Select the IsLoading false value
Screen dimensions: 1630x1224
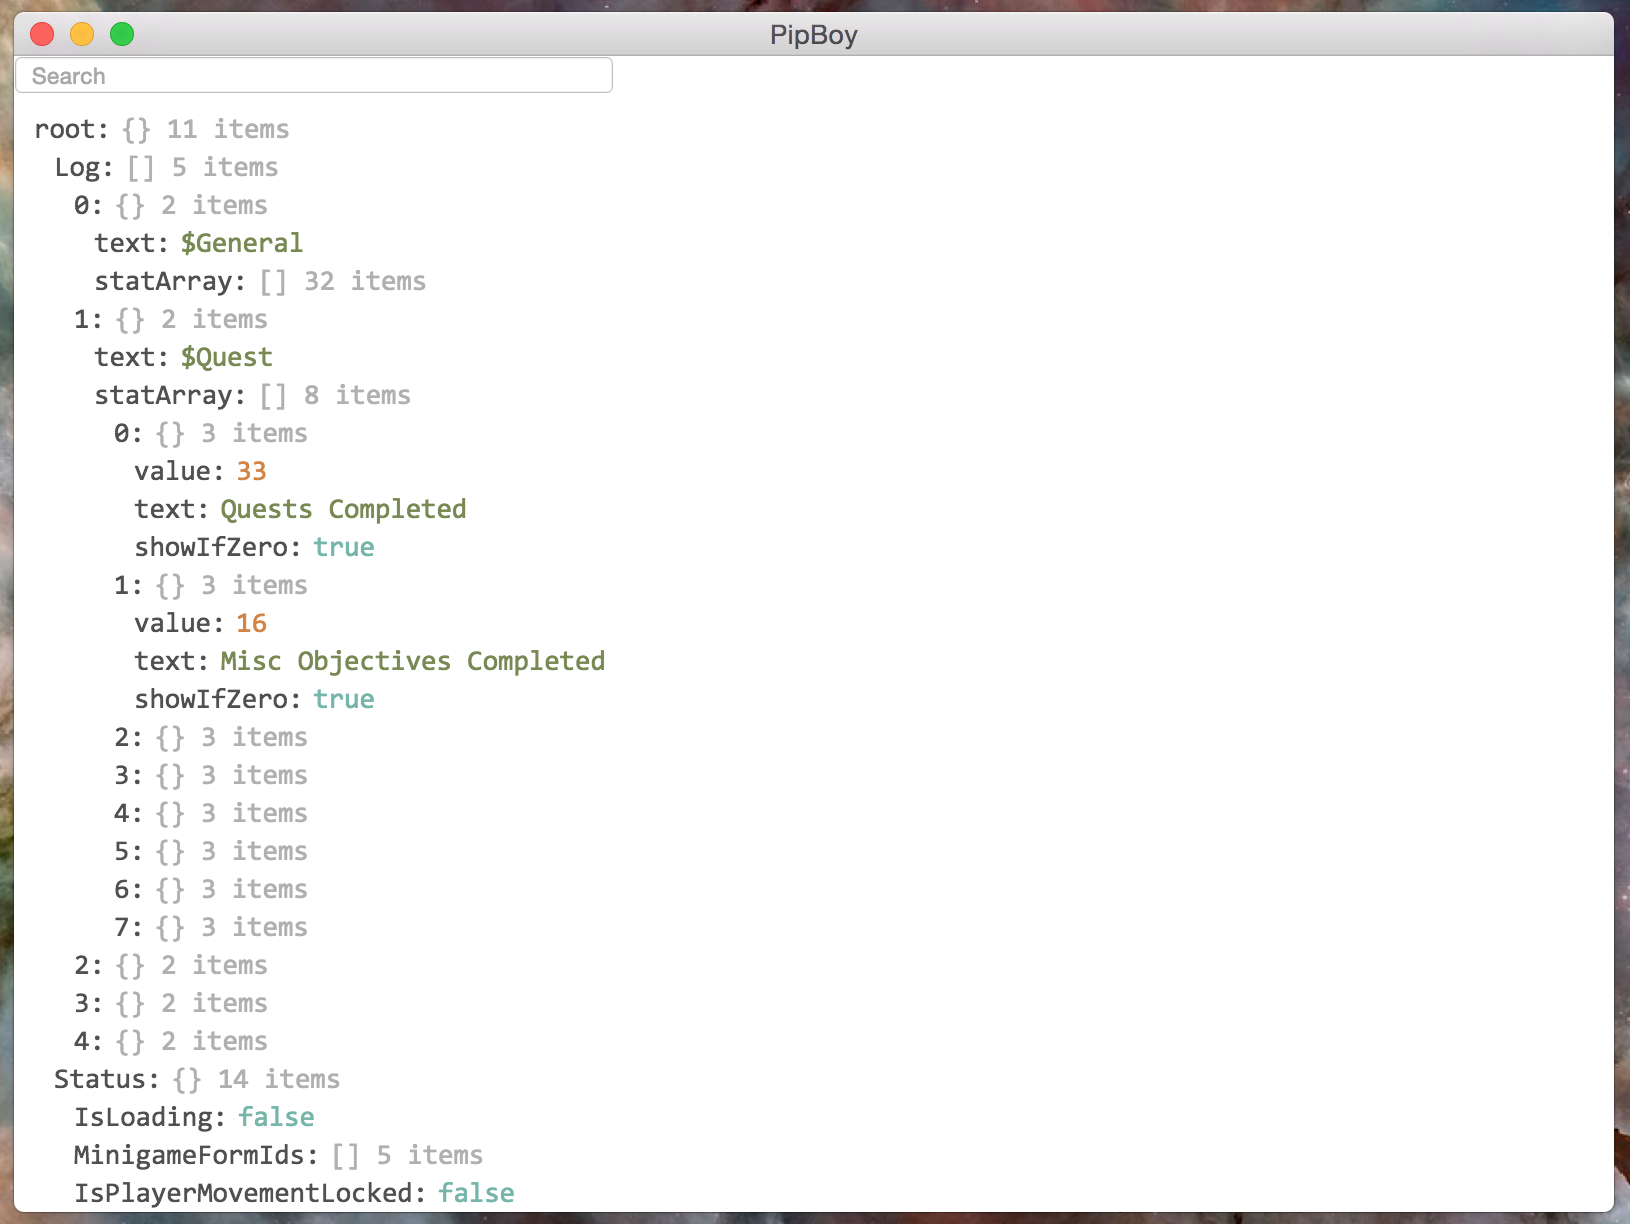(x=276, y=1118)
